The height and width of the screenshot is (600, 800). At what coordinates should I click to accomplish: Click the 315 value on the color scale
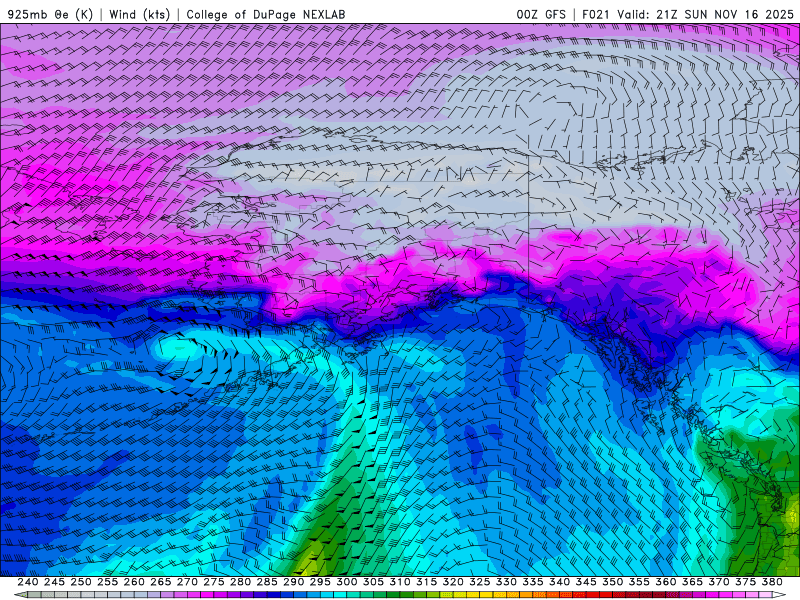click(427, 582)
